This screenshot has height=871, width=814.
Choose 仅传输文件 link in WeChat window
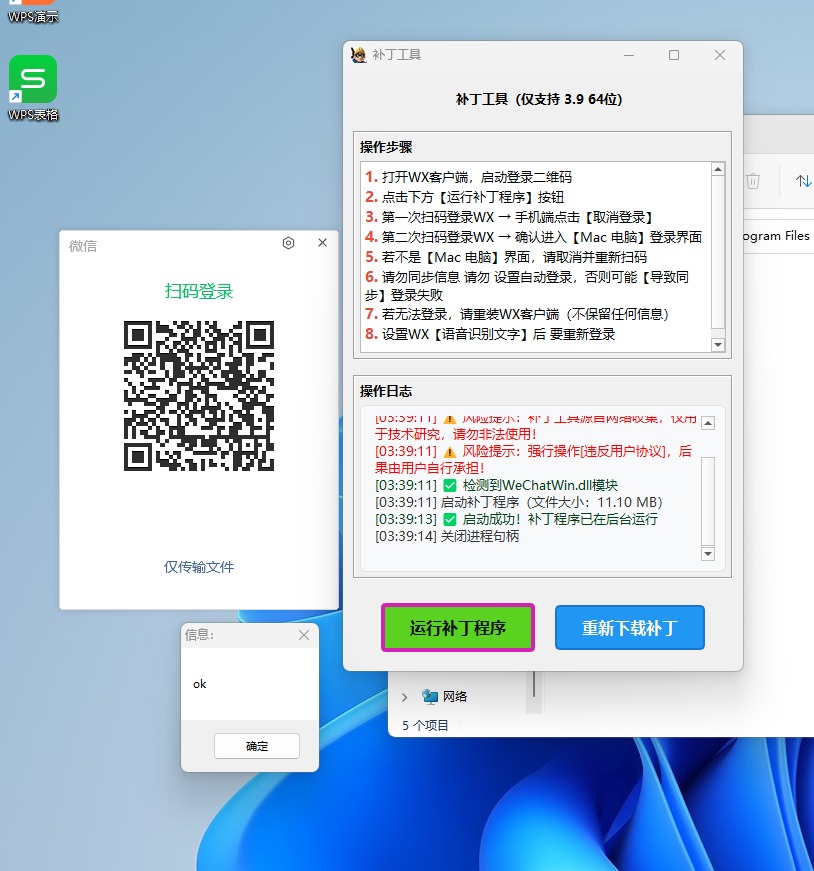pyautogui.click(x=199, y=567)
